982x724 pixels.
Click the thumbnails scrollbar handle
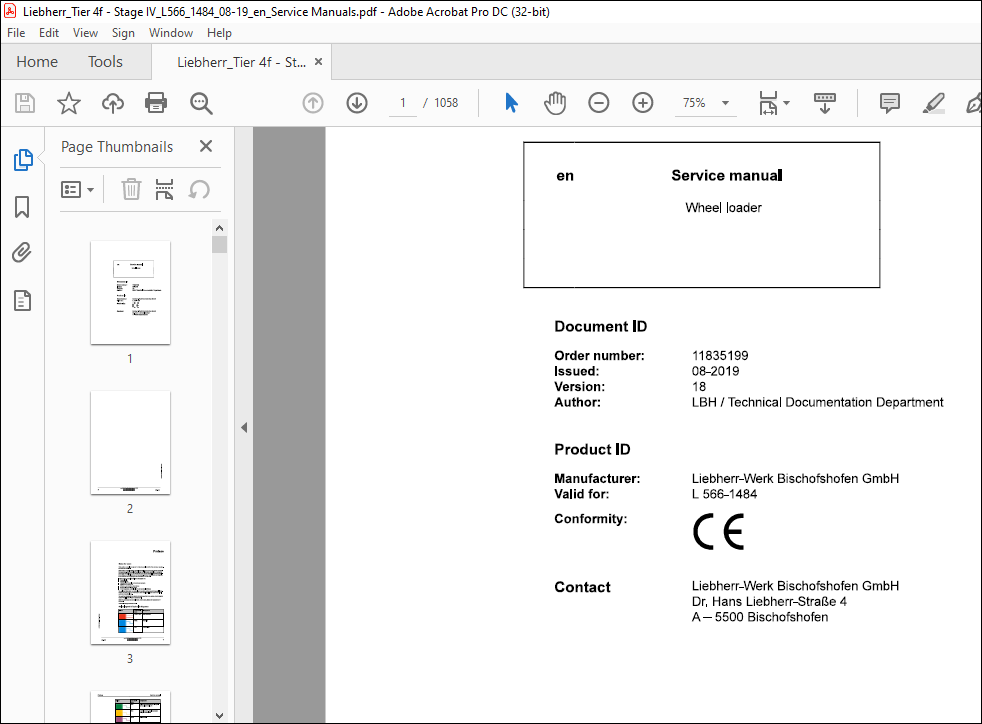[219, 244]
